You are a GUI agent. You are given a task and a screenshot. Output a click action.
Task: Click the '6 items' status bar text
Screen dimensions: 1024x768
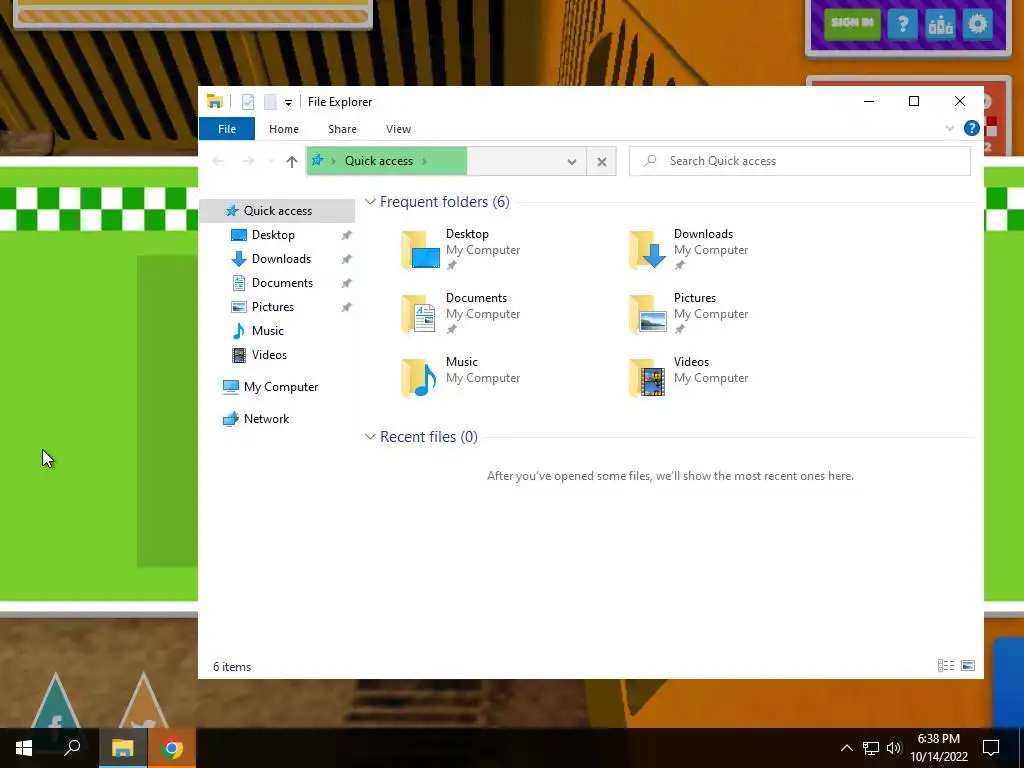(232, 667)
